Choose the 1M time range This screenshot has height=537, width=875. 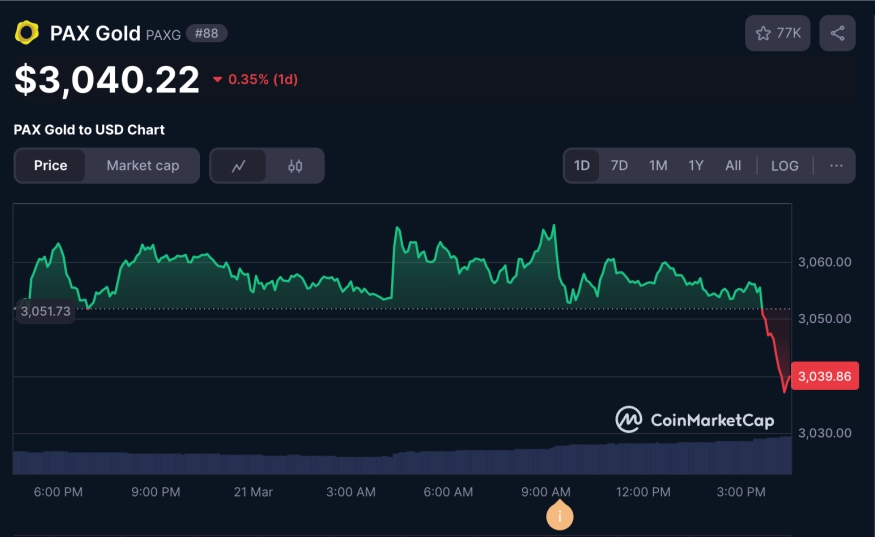click(657, 166)
